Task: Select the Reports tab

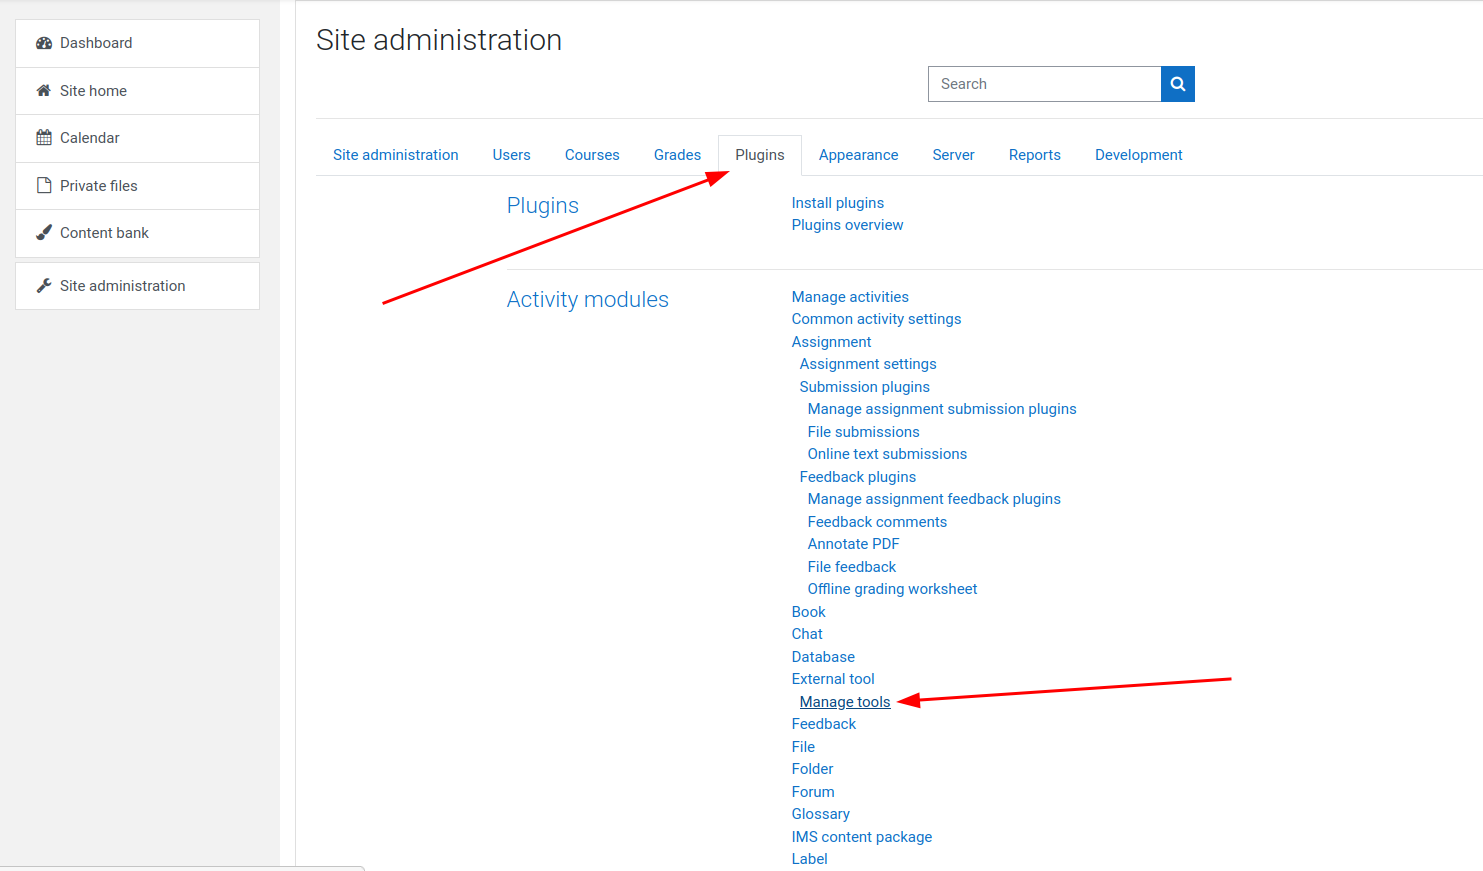Action: pos(1034,155)
